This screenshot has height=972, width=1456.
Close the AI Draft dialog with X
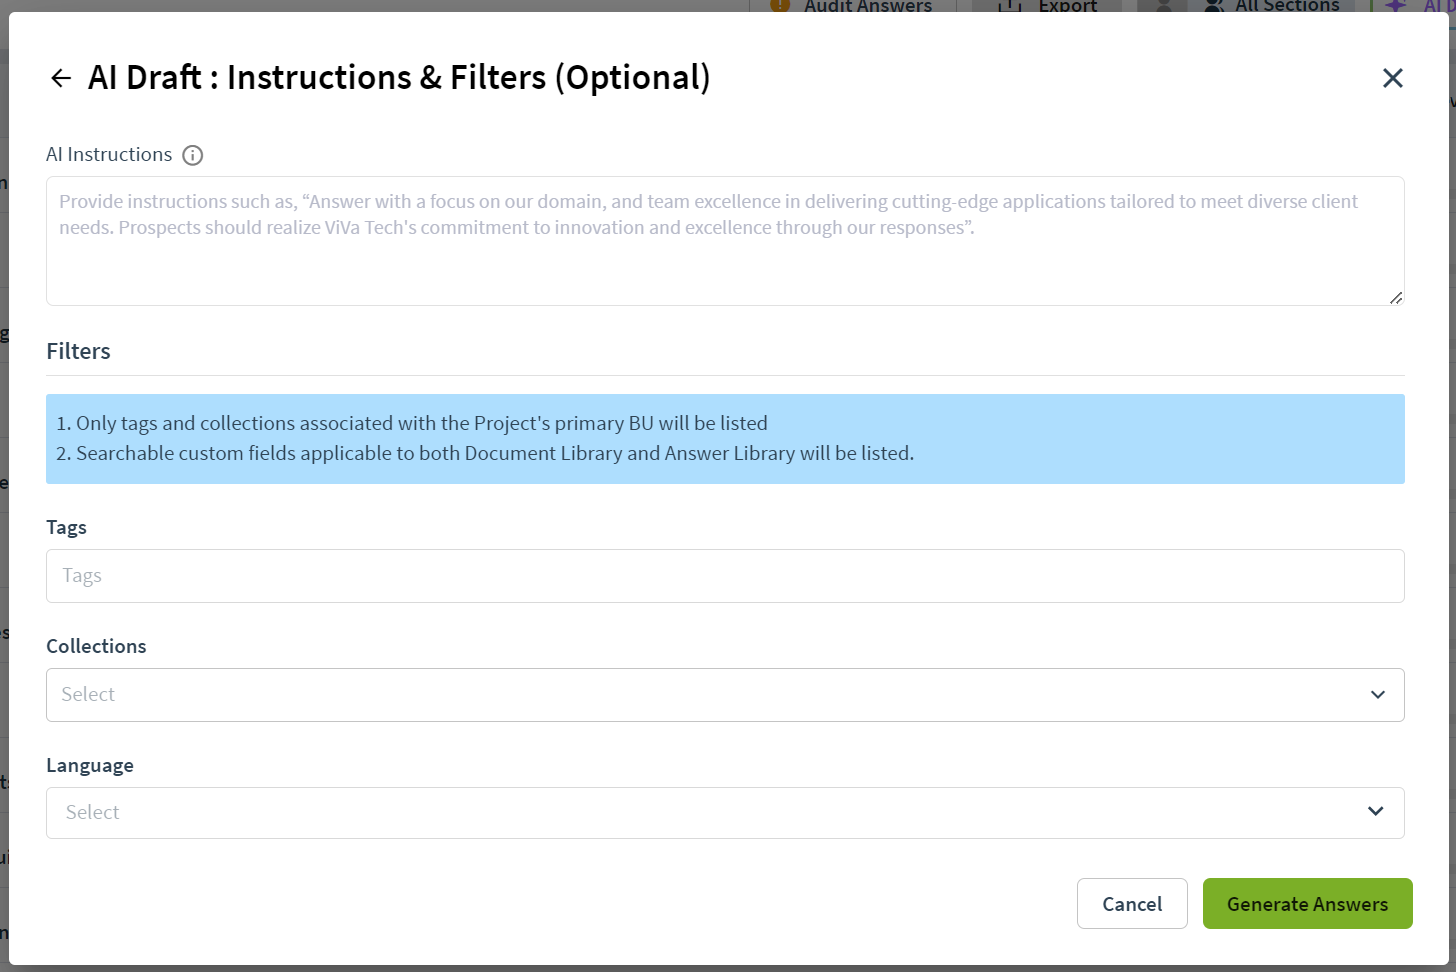1392,78
